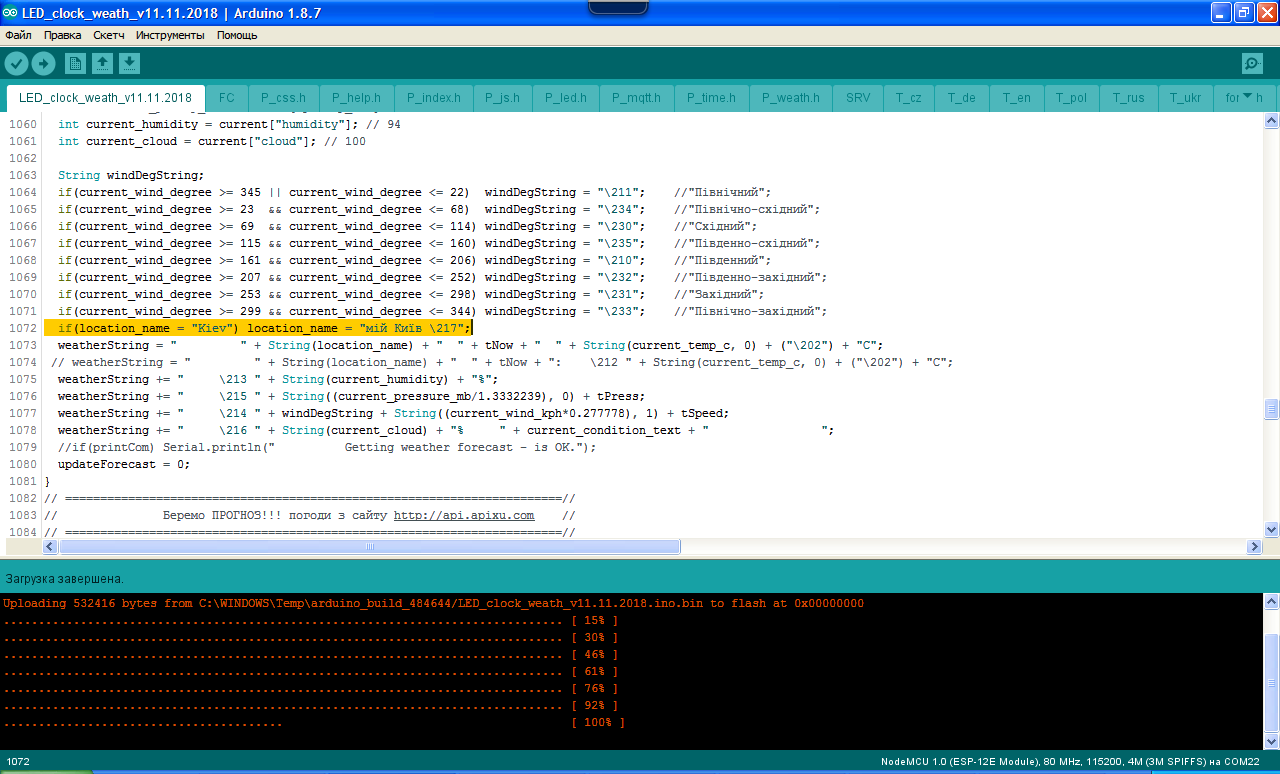Image resolution: width=1280 pixels, height=774 pixels.
Task: Click line number 1063 in the gutter
Action: (21, 175)
